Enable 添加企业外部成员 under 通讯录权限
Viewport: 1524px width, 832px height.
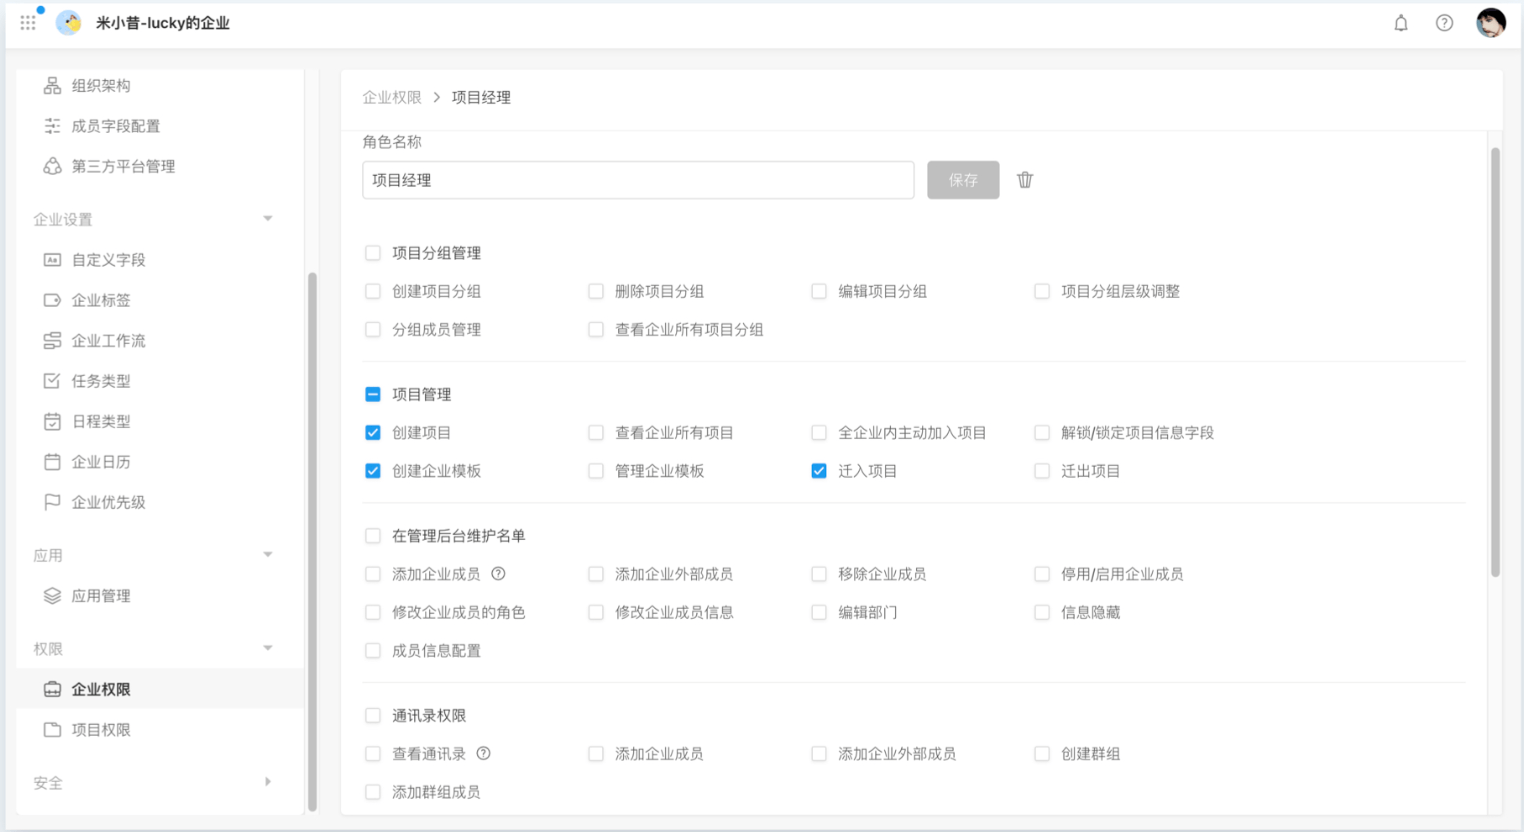[818, 753]
